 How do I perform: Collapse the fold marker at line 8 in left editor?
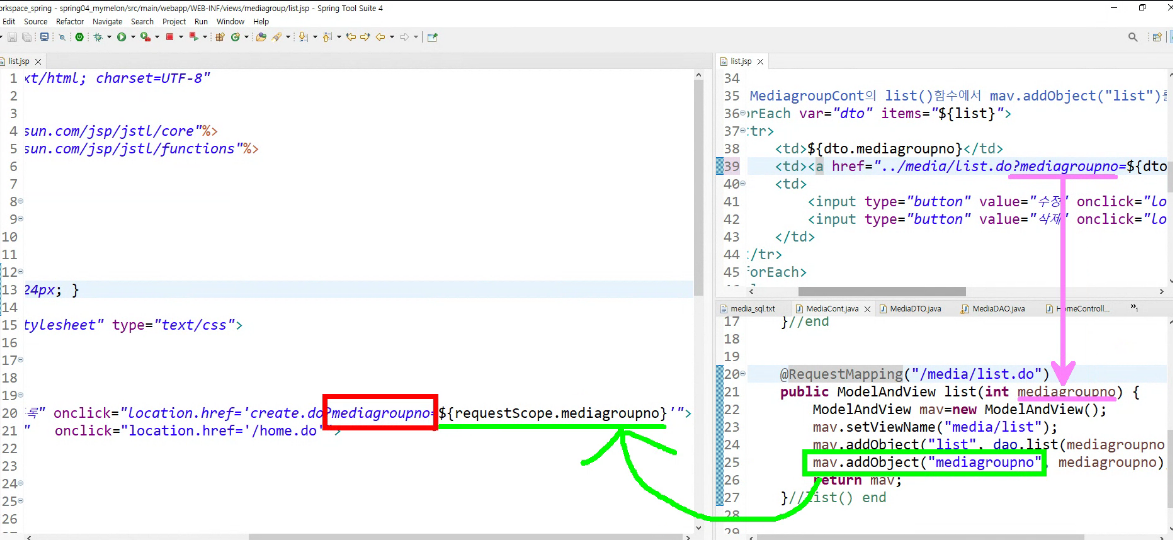(x=20, y=201)
